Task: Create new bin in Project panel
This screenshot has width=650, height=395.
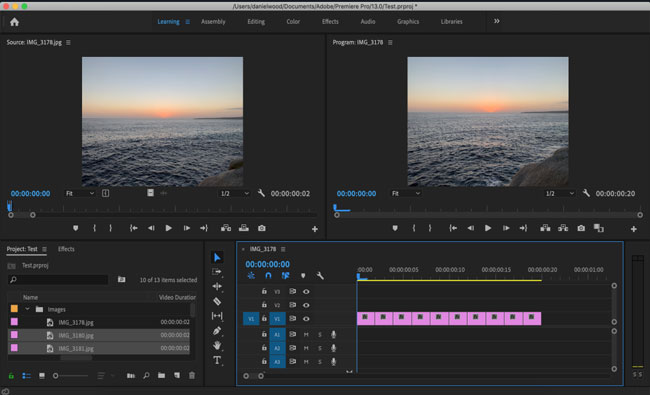Action: 161,376
